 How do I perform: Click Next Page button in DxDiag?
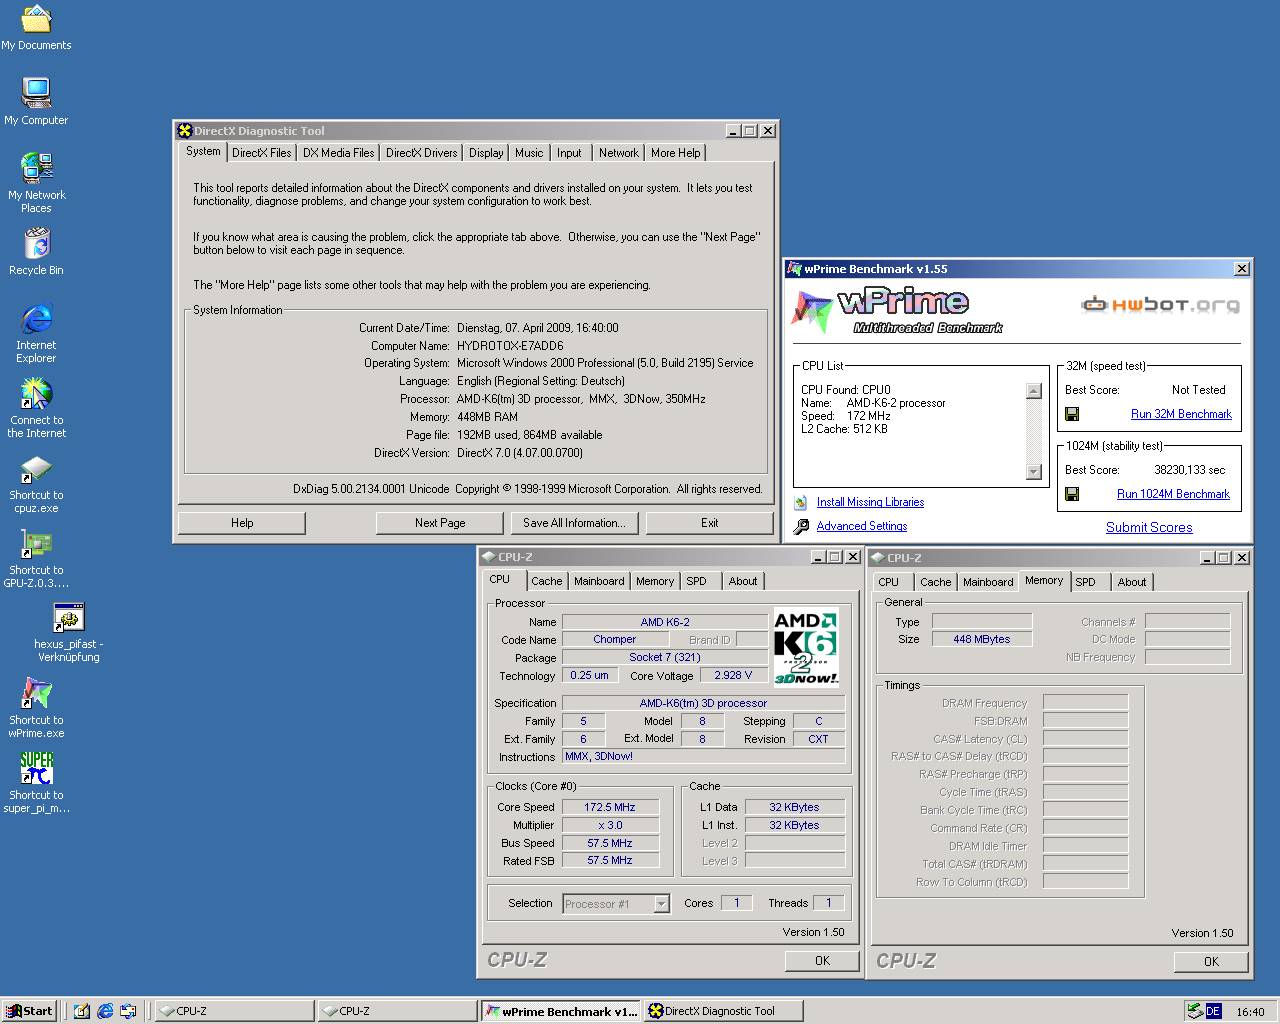(440, 523)
